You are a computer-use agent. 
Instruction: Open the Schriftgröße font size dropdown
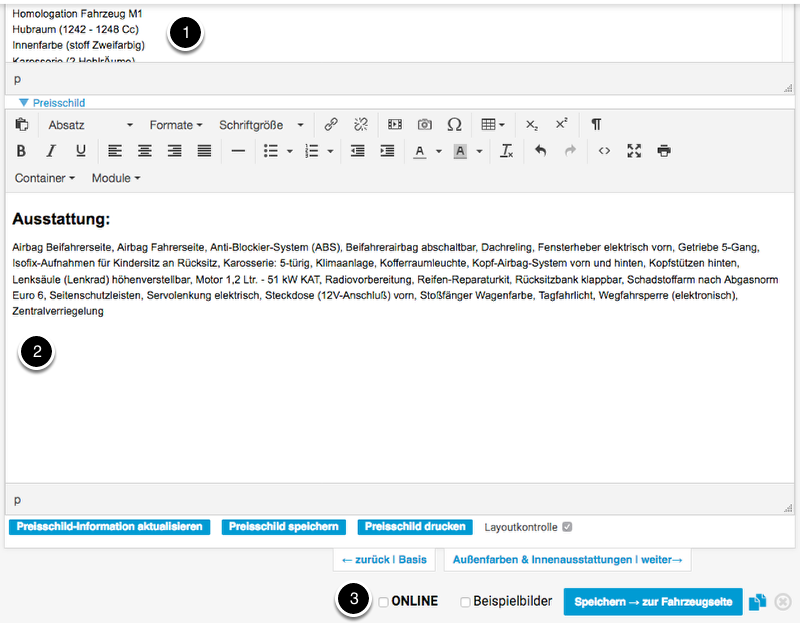click(x=262, y=125)
